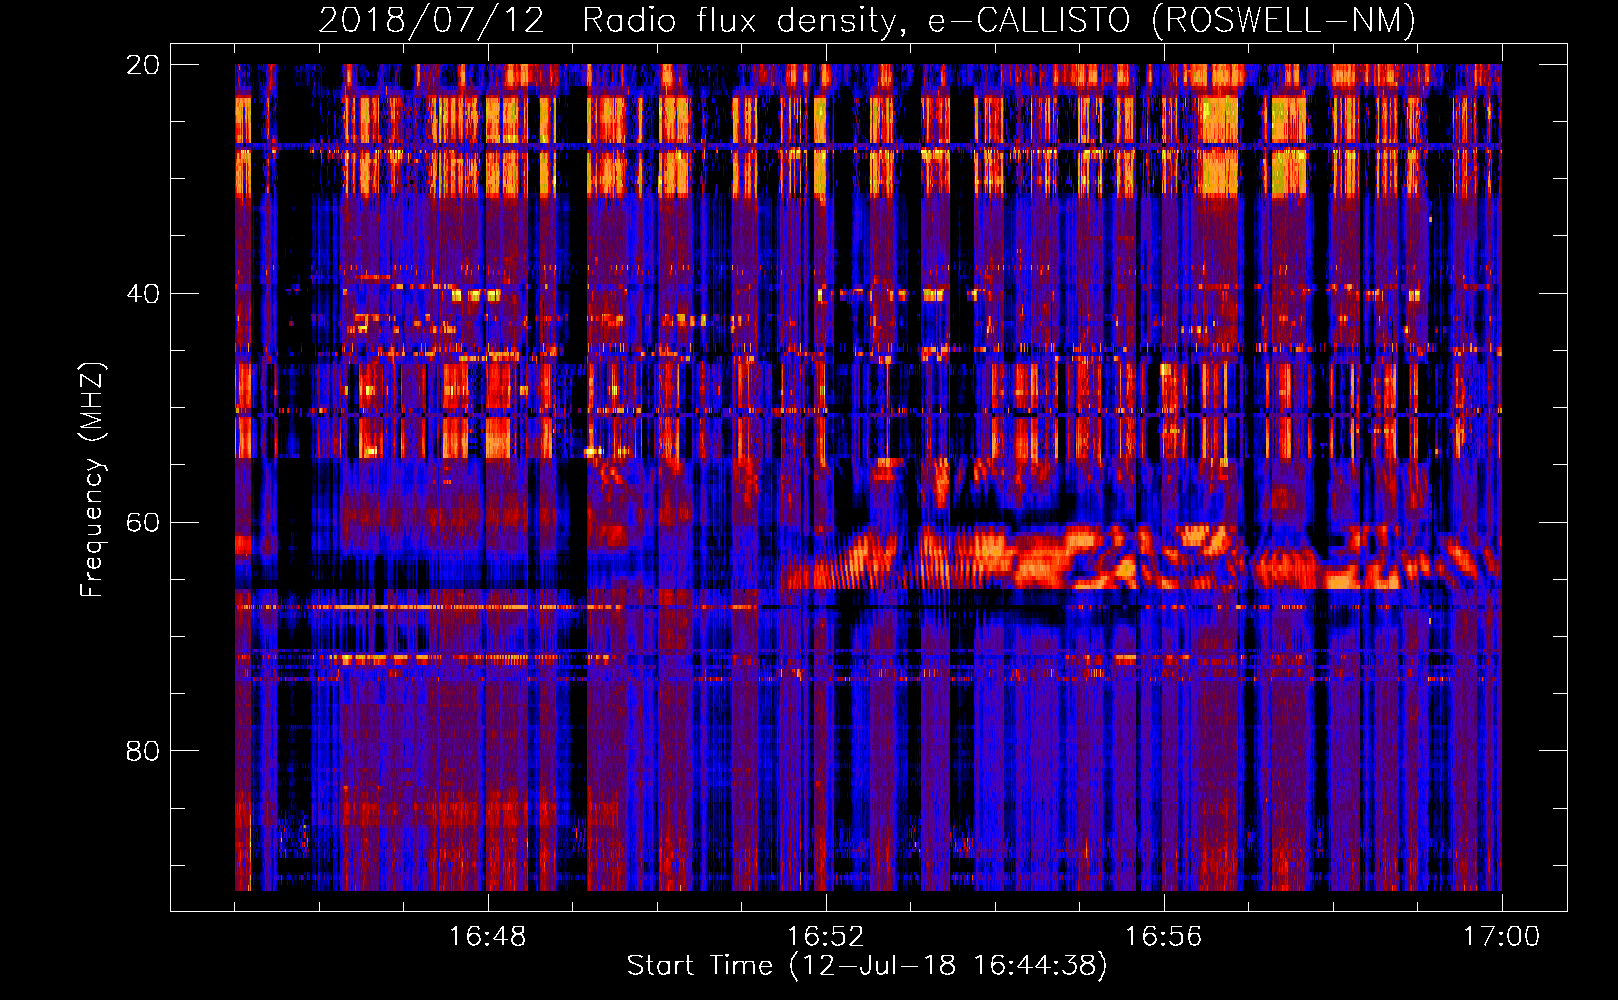Viewport: 1618px width, 1000px height.
Task: Click the 16:56 time tick label
Action: (1163, 937)
